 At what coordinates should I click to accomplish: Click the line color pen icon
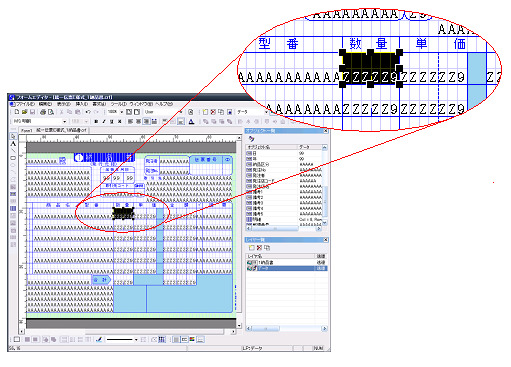click(x=99, y=339)
